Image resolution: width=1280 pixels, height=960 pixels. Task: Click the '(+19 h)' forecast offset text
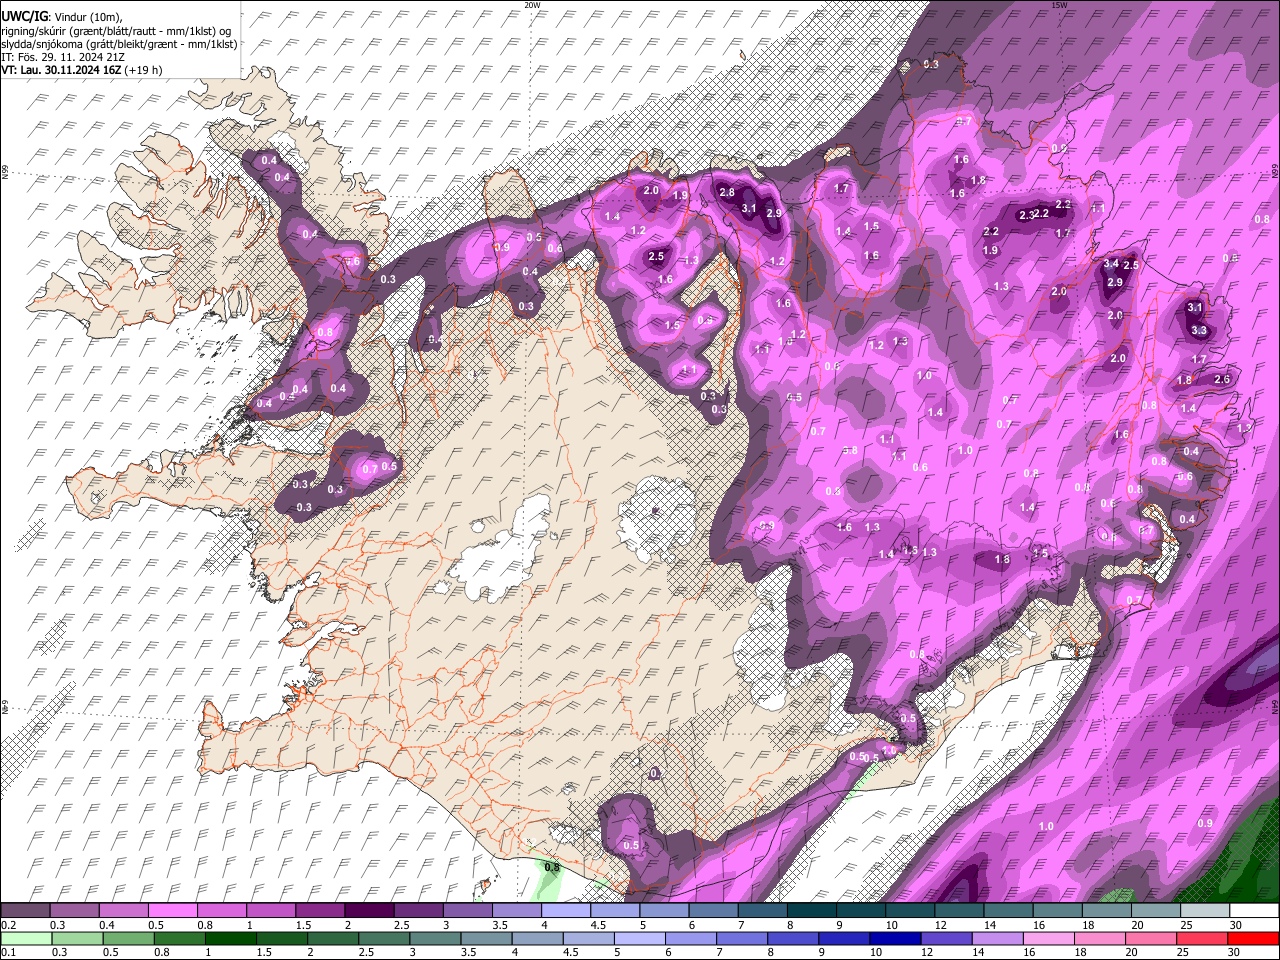click(144, 70)
